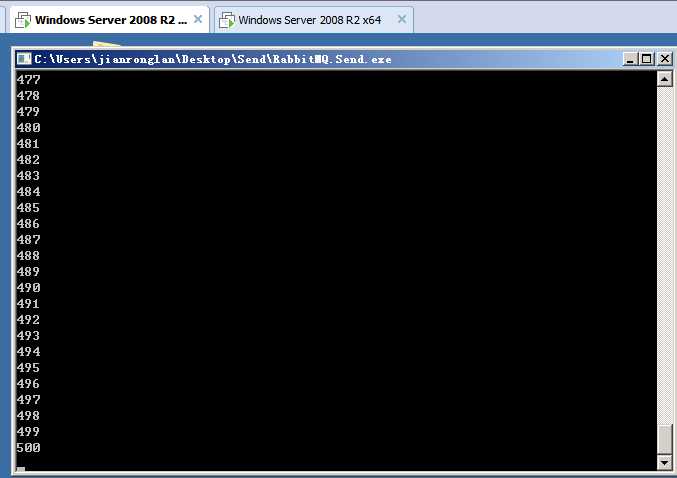Click the output line 500
677x478 pixels.
pyautogui.click(x=28, y=448)
